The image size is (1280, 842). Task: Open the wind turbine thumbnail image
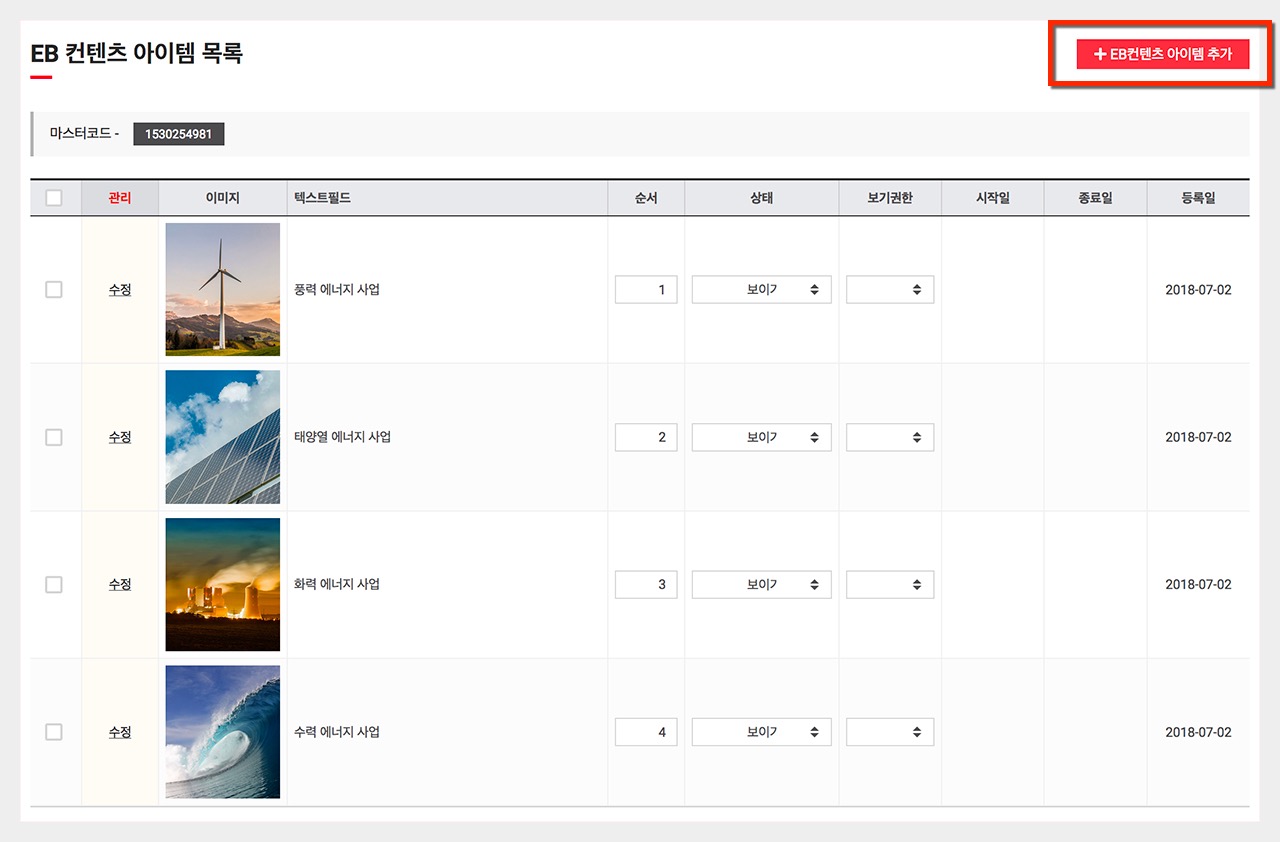223,289
